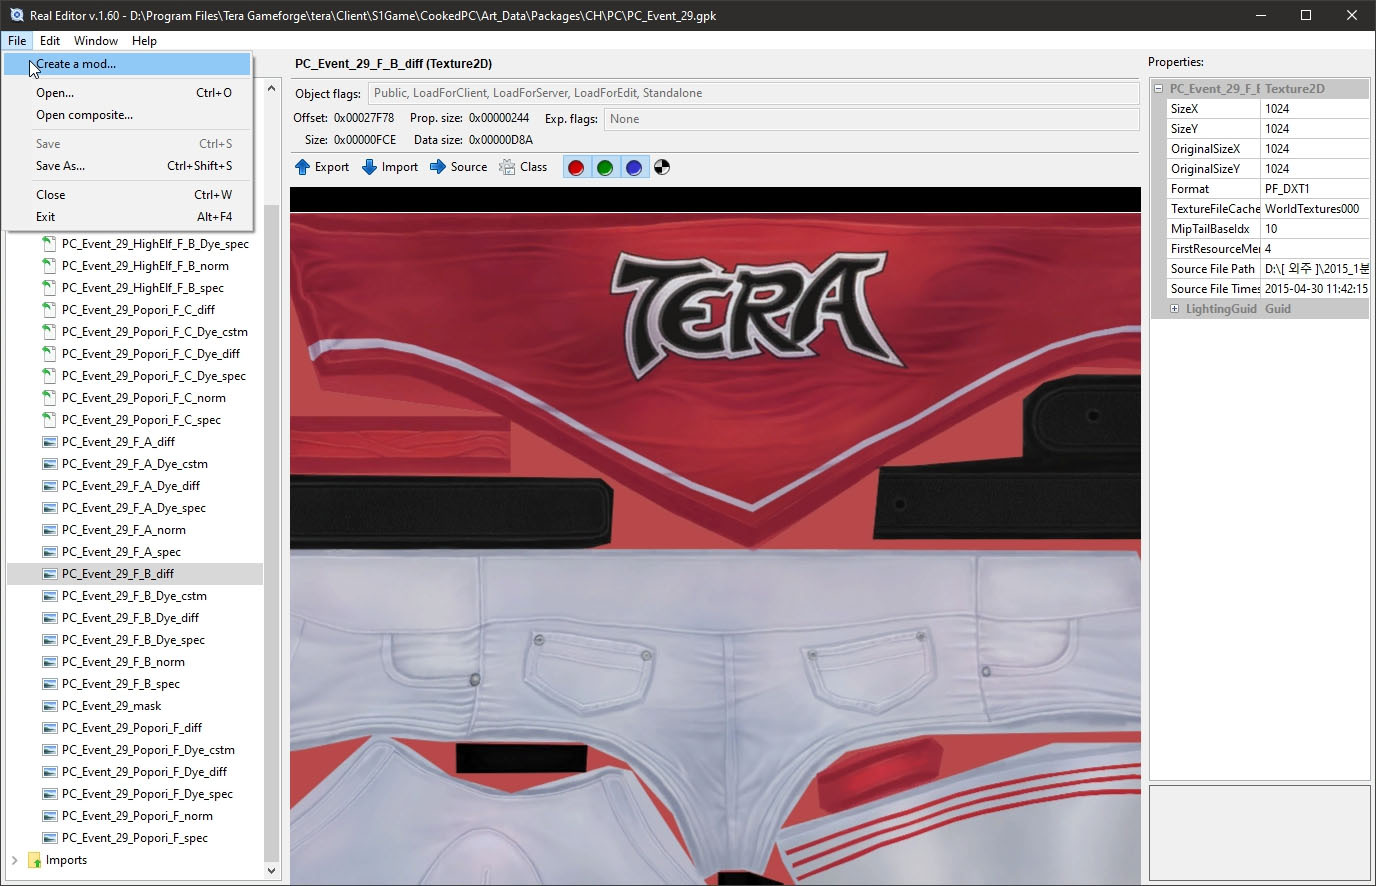
Task: Click the Export up-arrow icon
Action: 302,167
